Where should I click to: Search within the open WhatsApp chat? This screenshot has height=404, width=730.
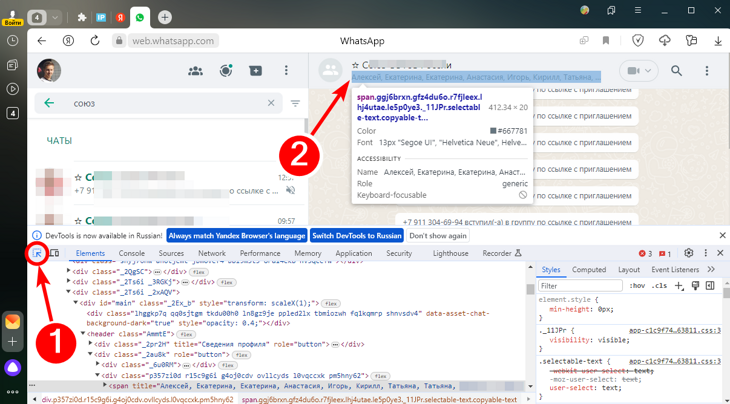pyautogui.click(x=676, y=71)
